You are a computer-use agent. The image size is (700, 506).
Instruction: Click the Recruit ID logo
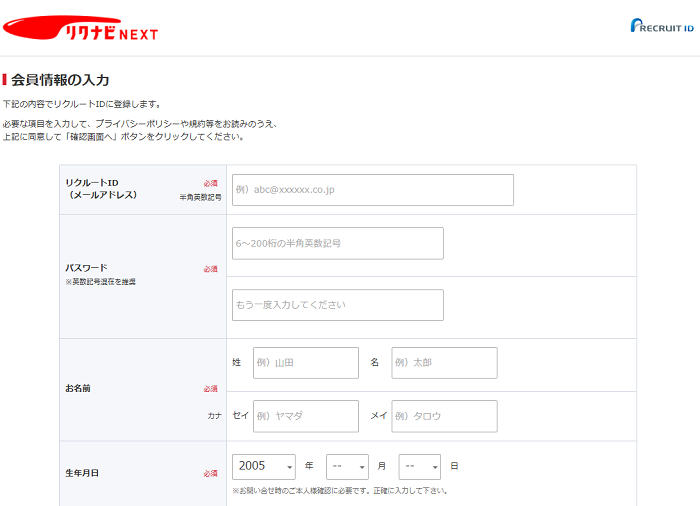coord(661,26)
